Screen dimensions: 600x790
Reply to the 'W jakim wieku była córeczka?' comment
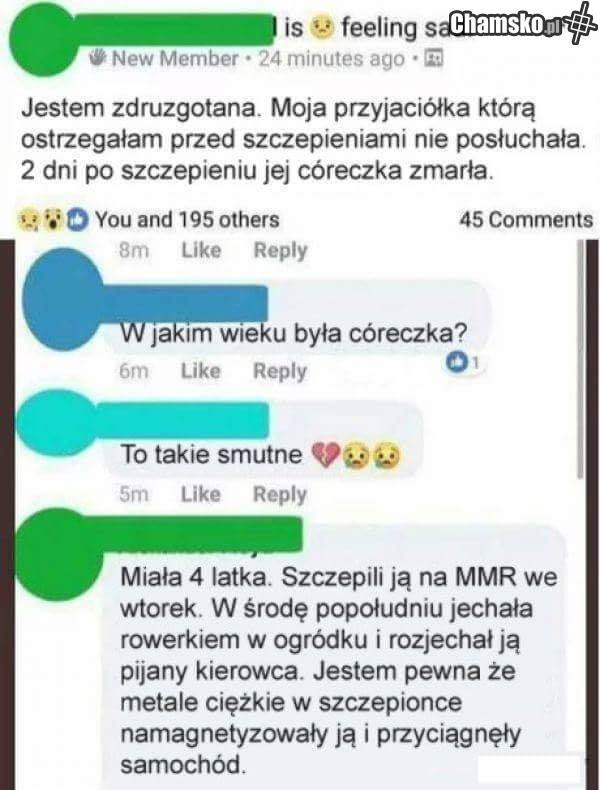pos(280,371)
